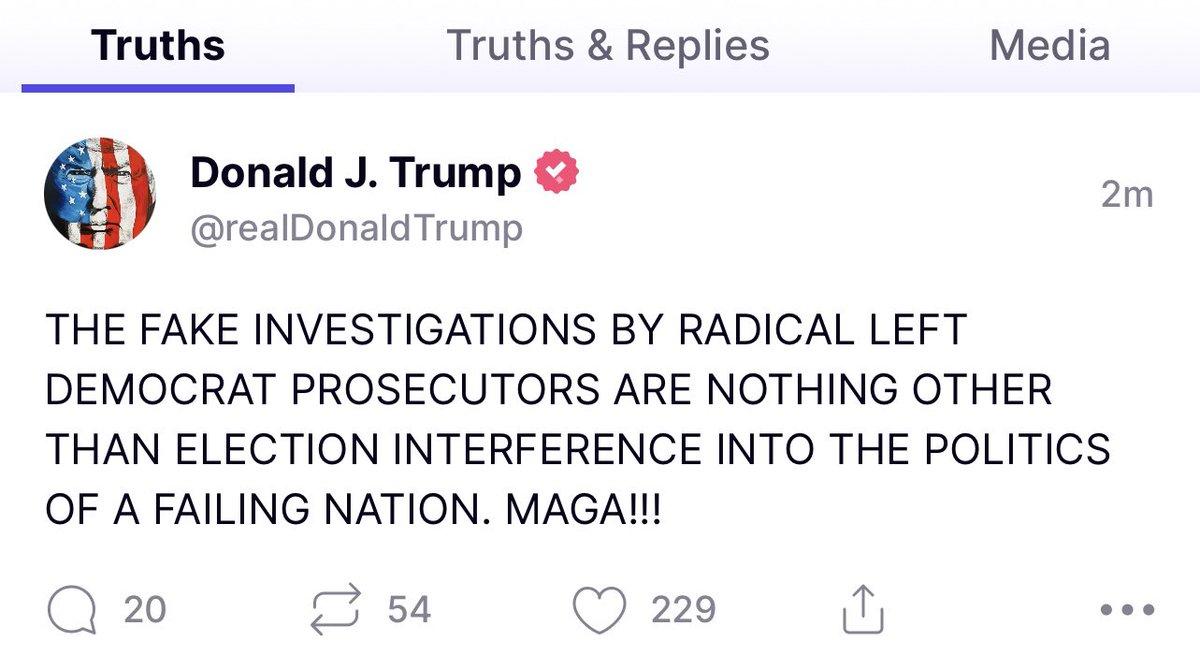
Task: Click the purple underline beneath Truths tab
Action: click(x=158, y=87)
